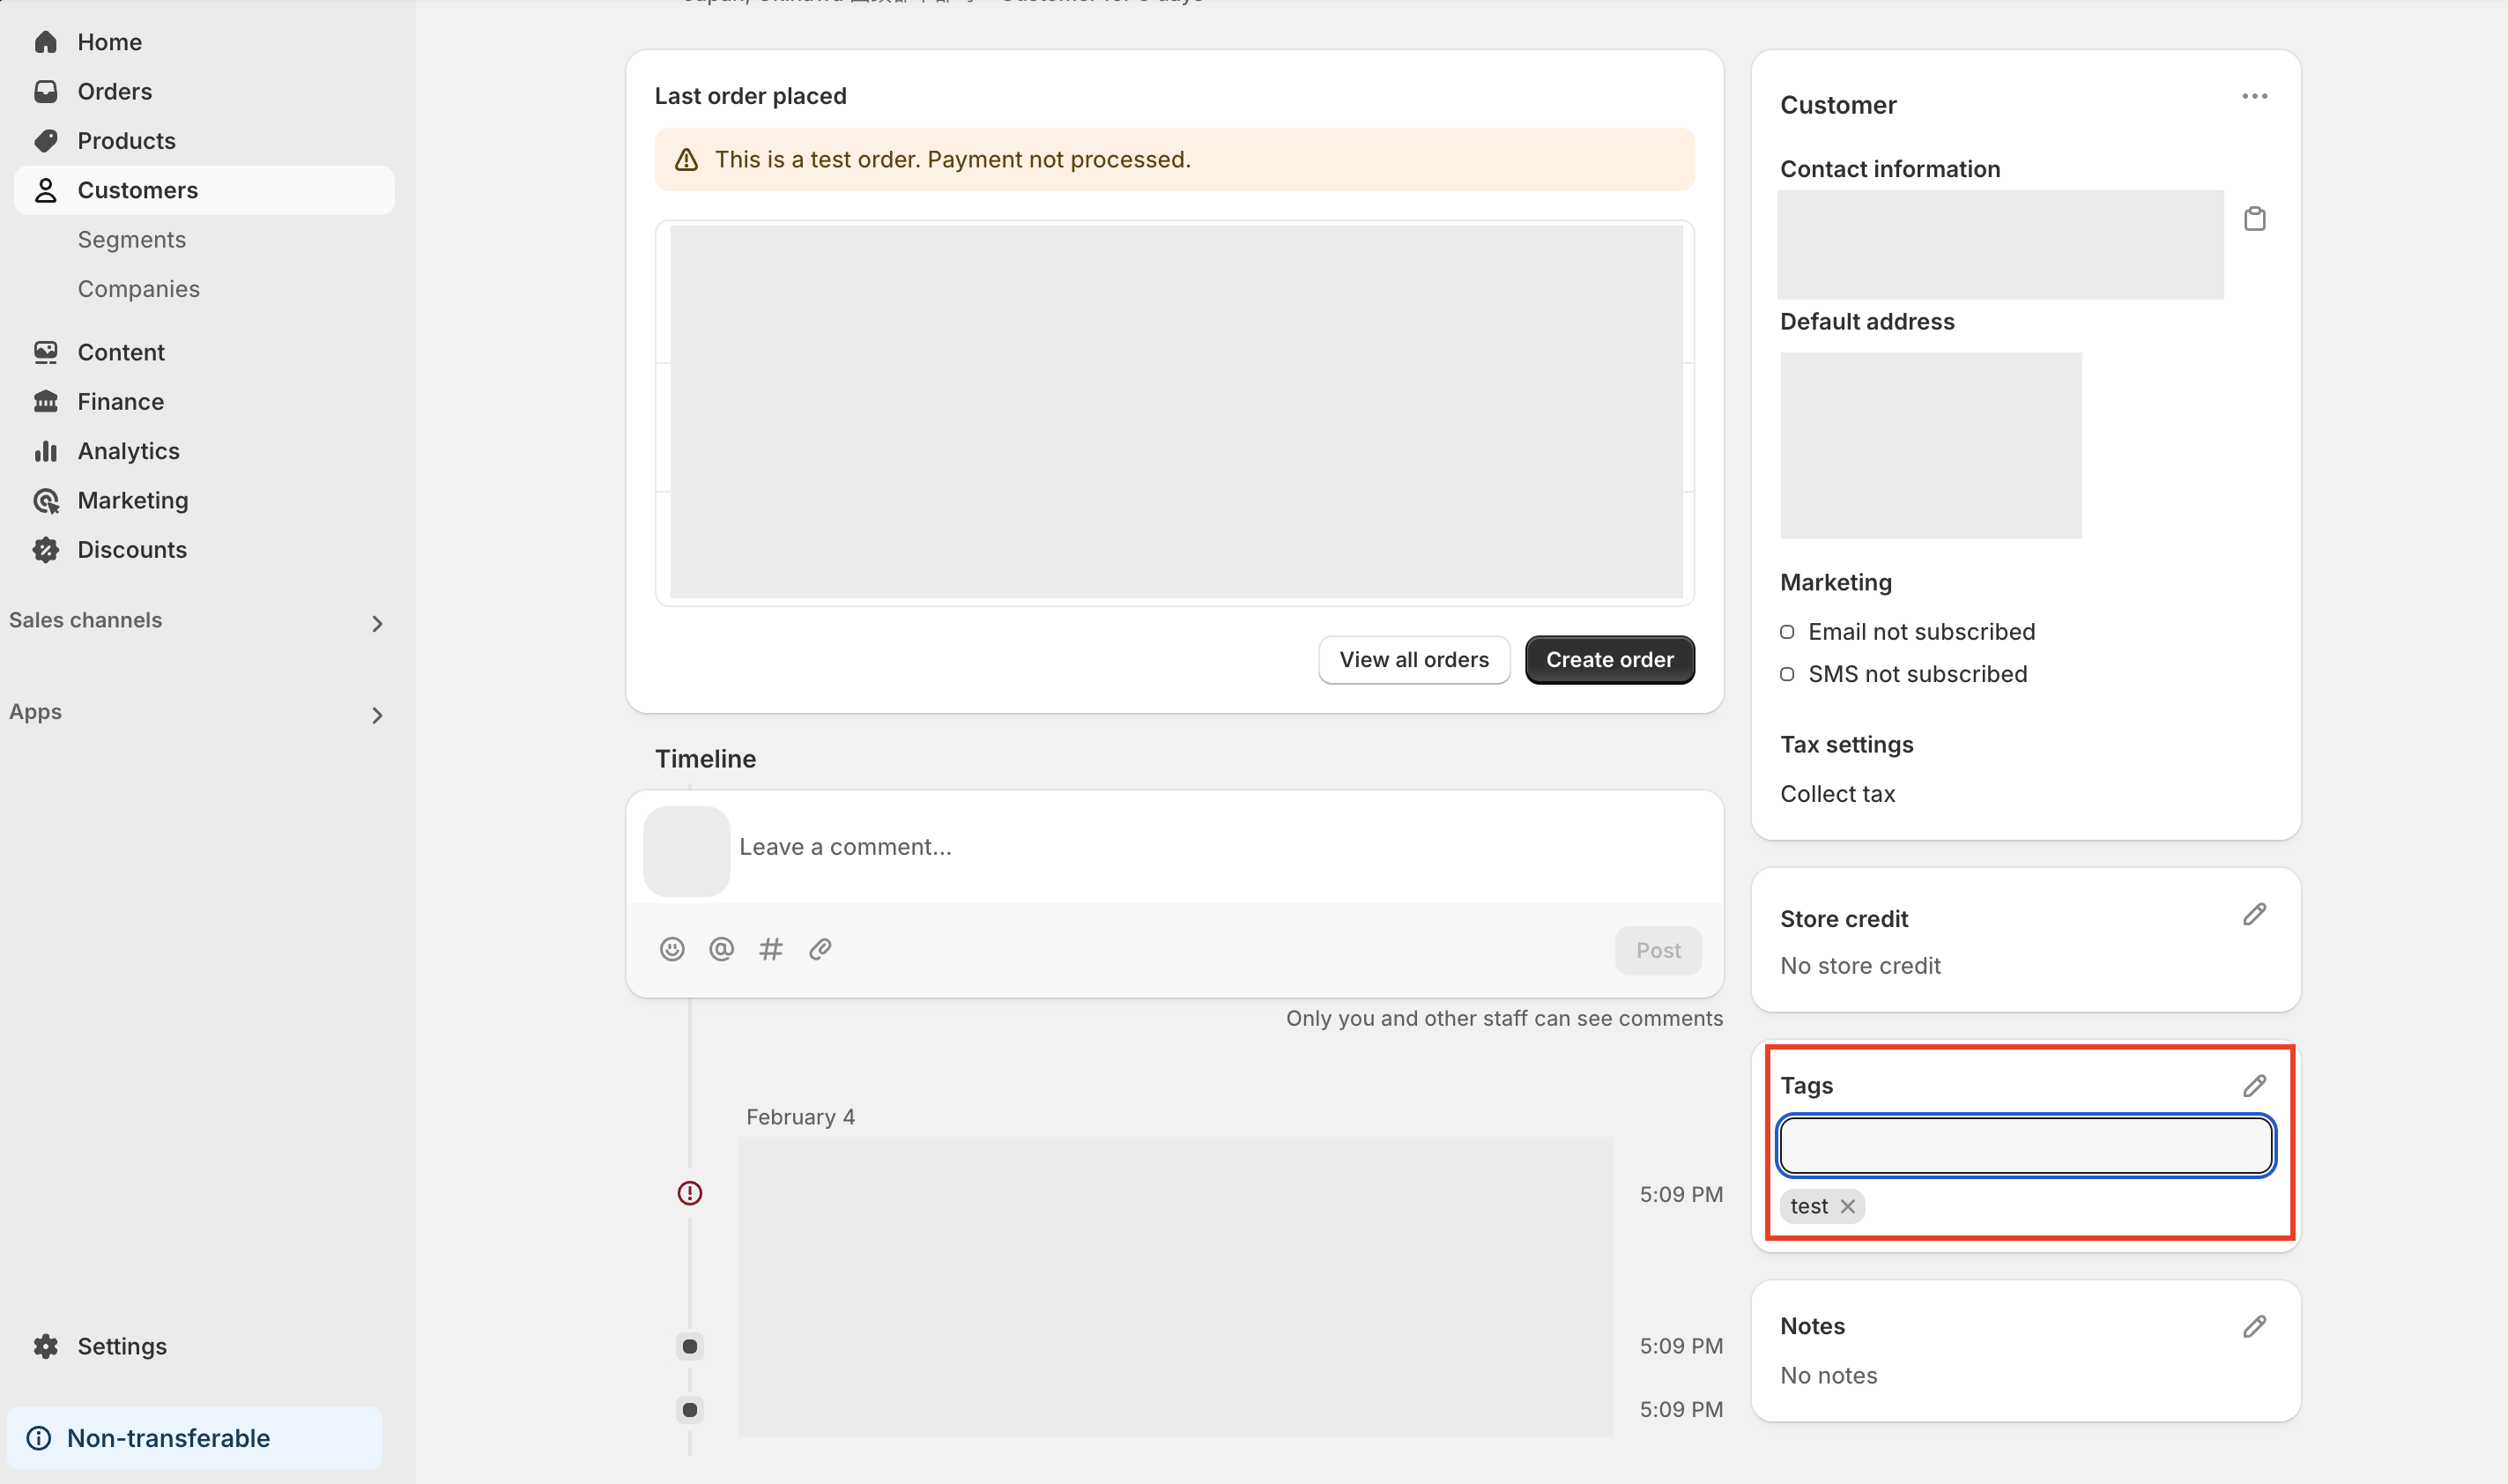Viewport: 2508px width, 1484px height.
Task: Click Email not subscribed status
Action: tap(1921, 632)
